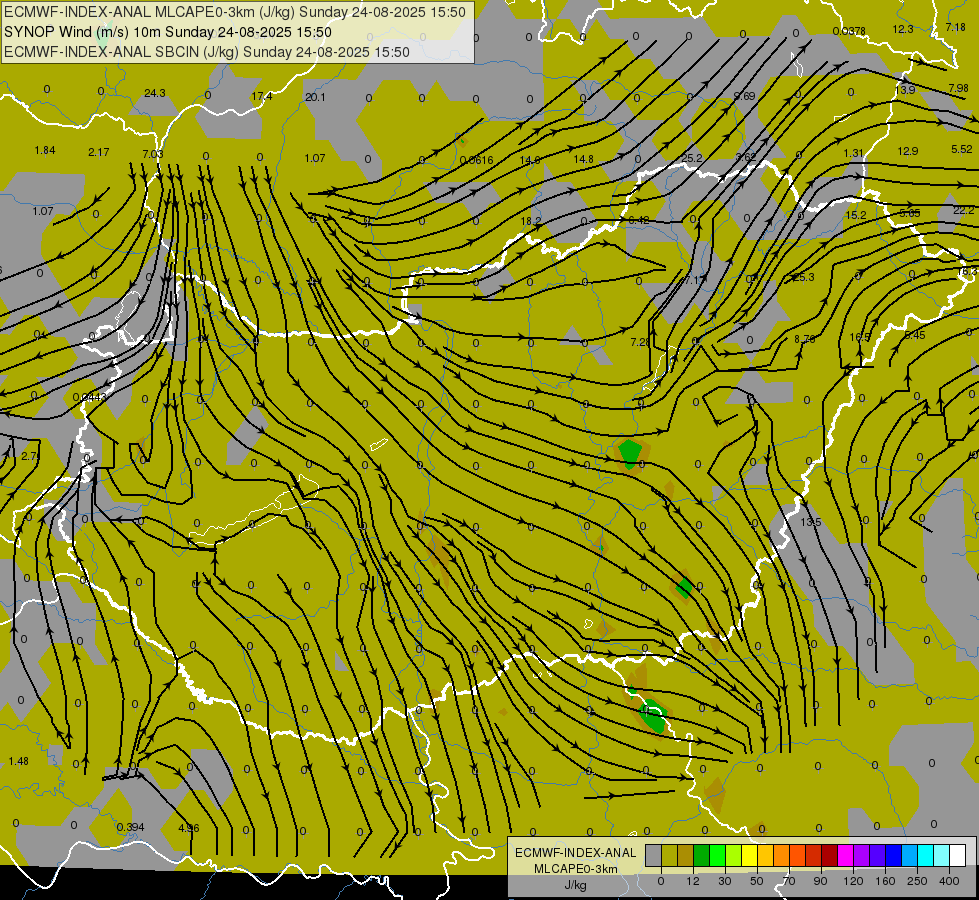Click the 0.394 value on the map
979x900 pixels.
tap(130, 827)
